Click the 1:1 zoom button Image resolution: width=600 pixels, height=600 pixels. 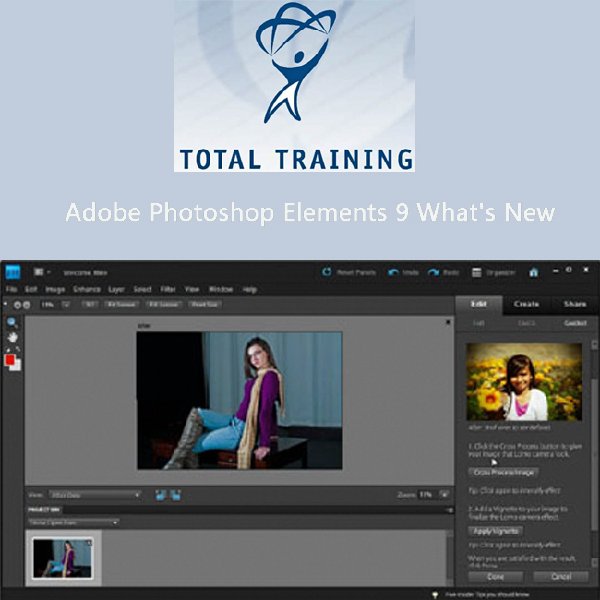(x=90, y=305)
